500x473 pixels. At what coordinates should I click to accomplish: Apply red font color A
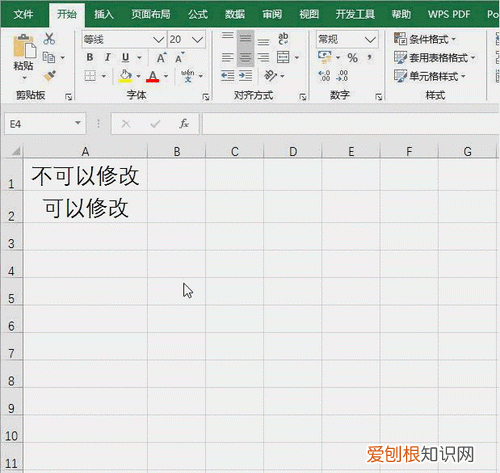click(153, 76)
